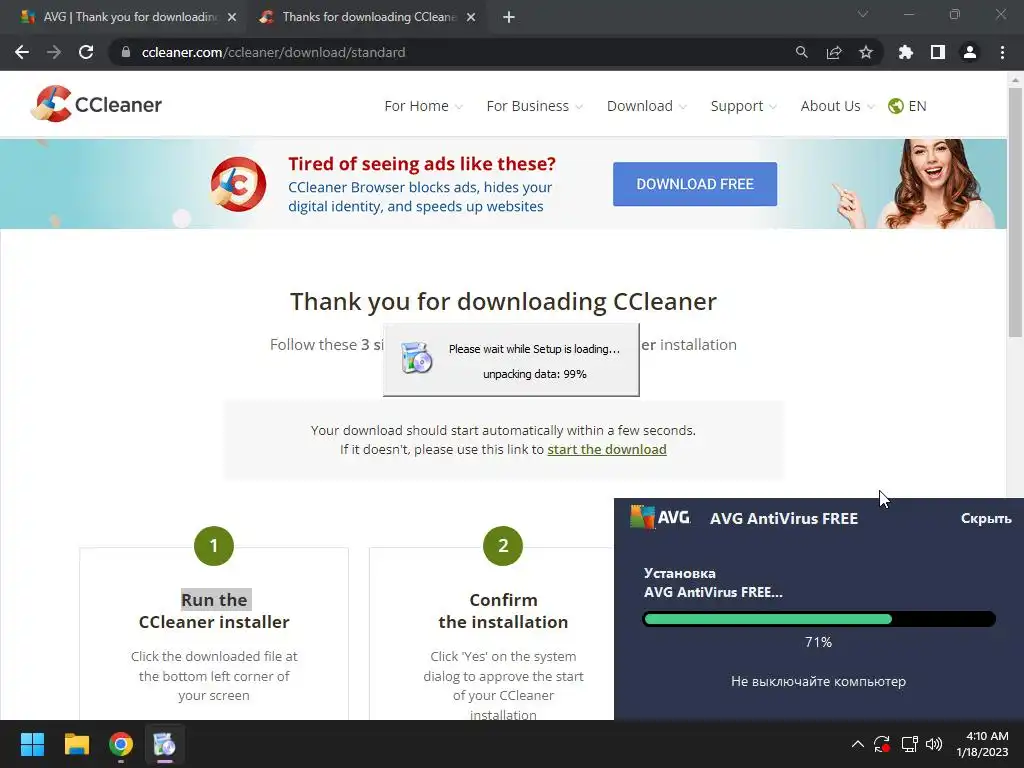This screenshot has height=768, width=1024.
Task: Expand the About Us menu
Action: pos(837,106)
